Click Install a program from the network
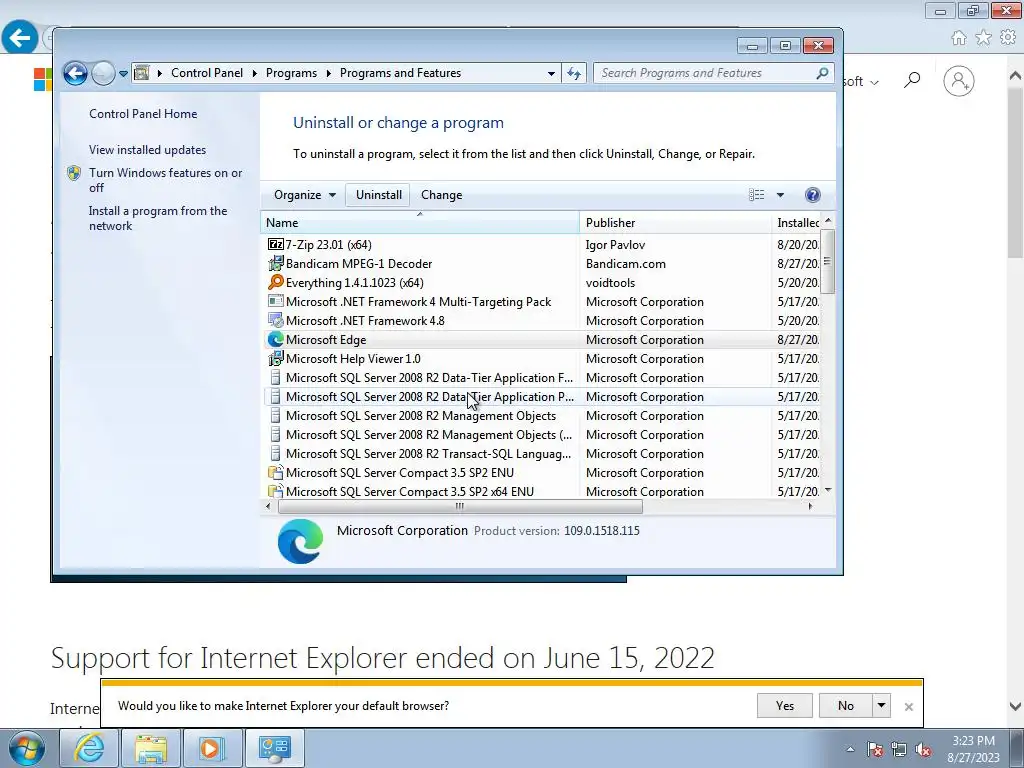The width and height of the screenshot is (1024, 768). [158, 218]
